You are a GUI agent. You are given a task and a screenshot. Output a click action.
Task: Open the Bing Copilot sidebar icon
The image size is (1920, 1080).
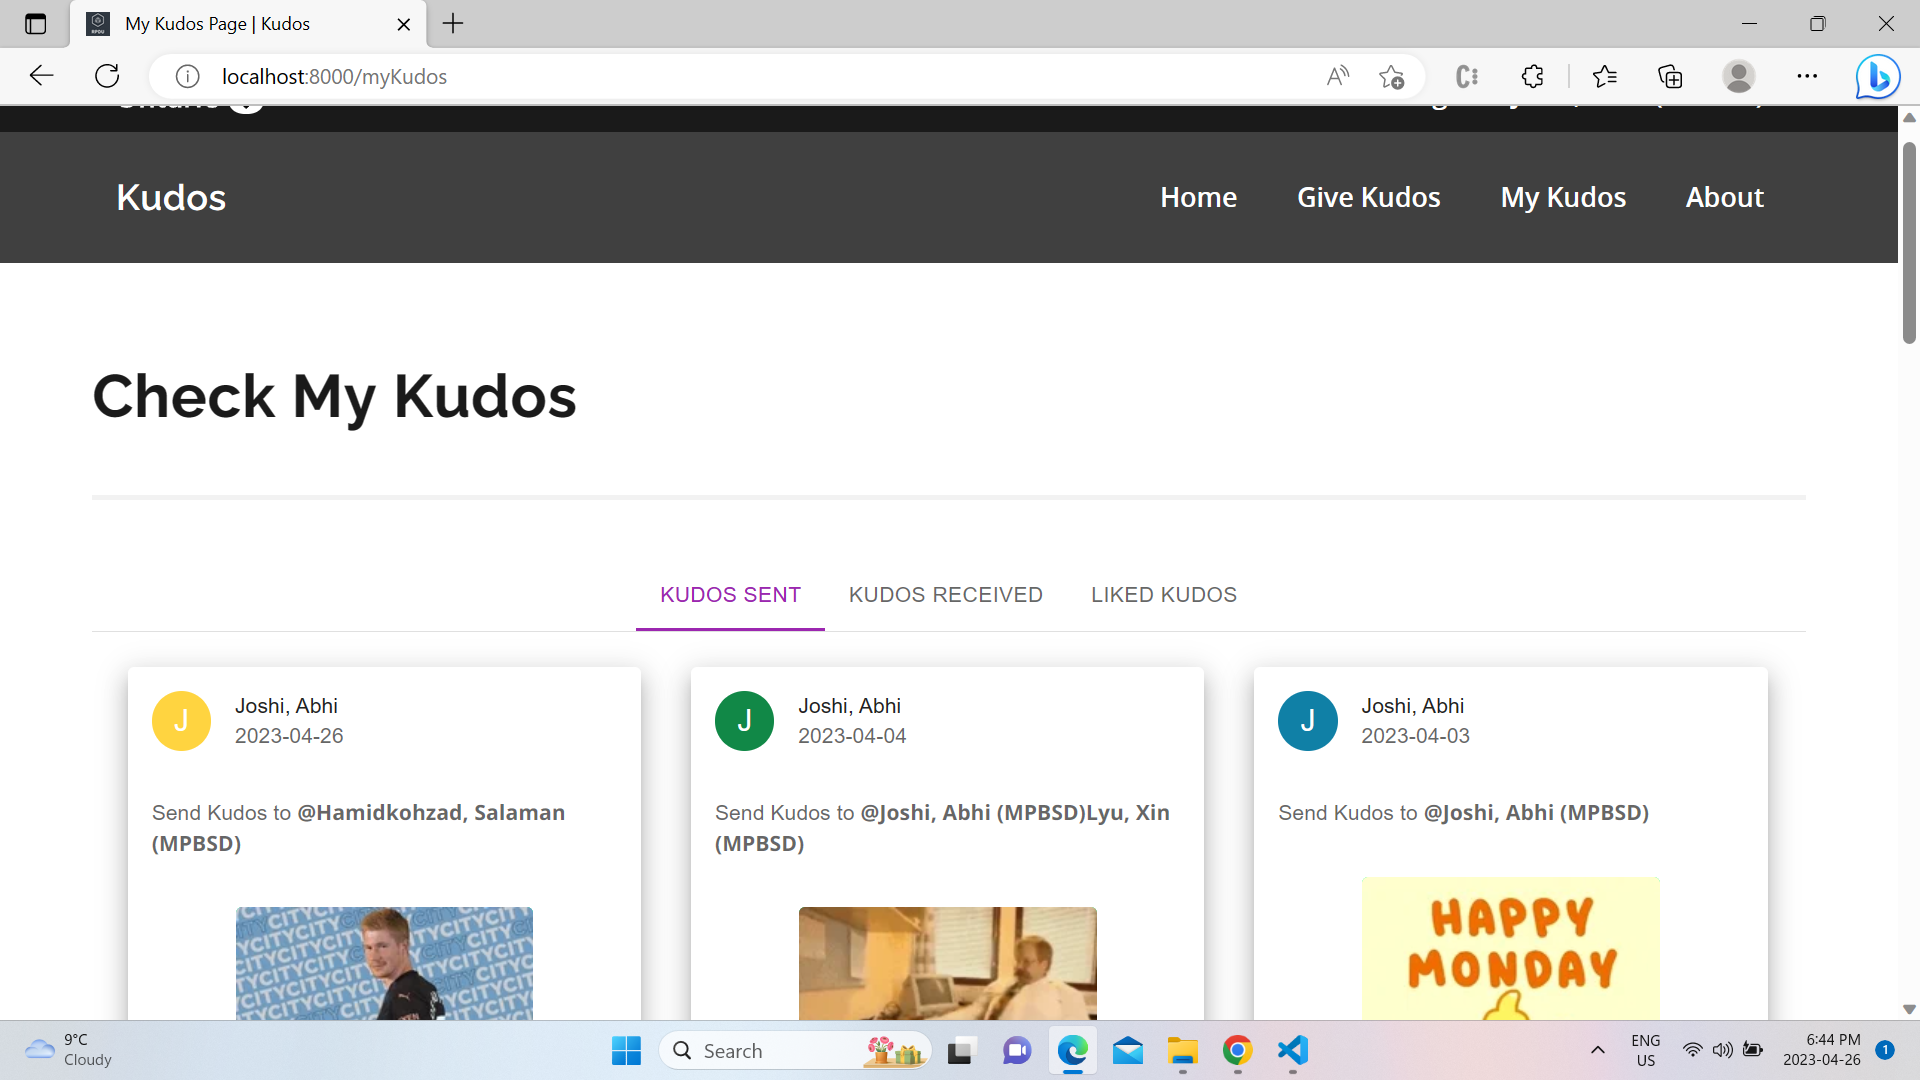(x=1877, y=76)
